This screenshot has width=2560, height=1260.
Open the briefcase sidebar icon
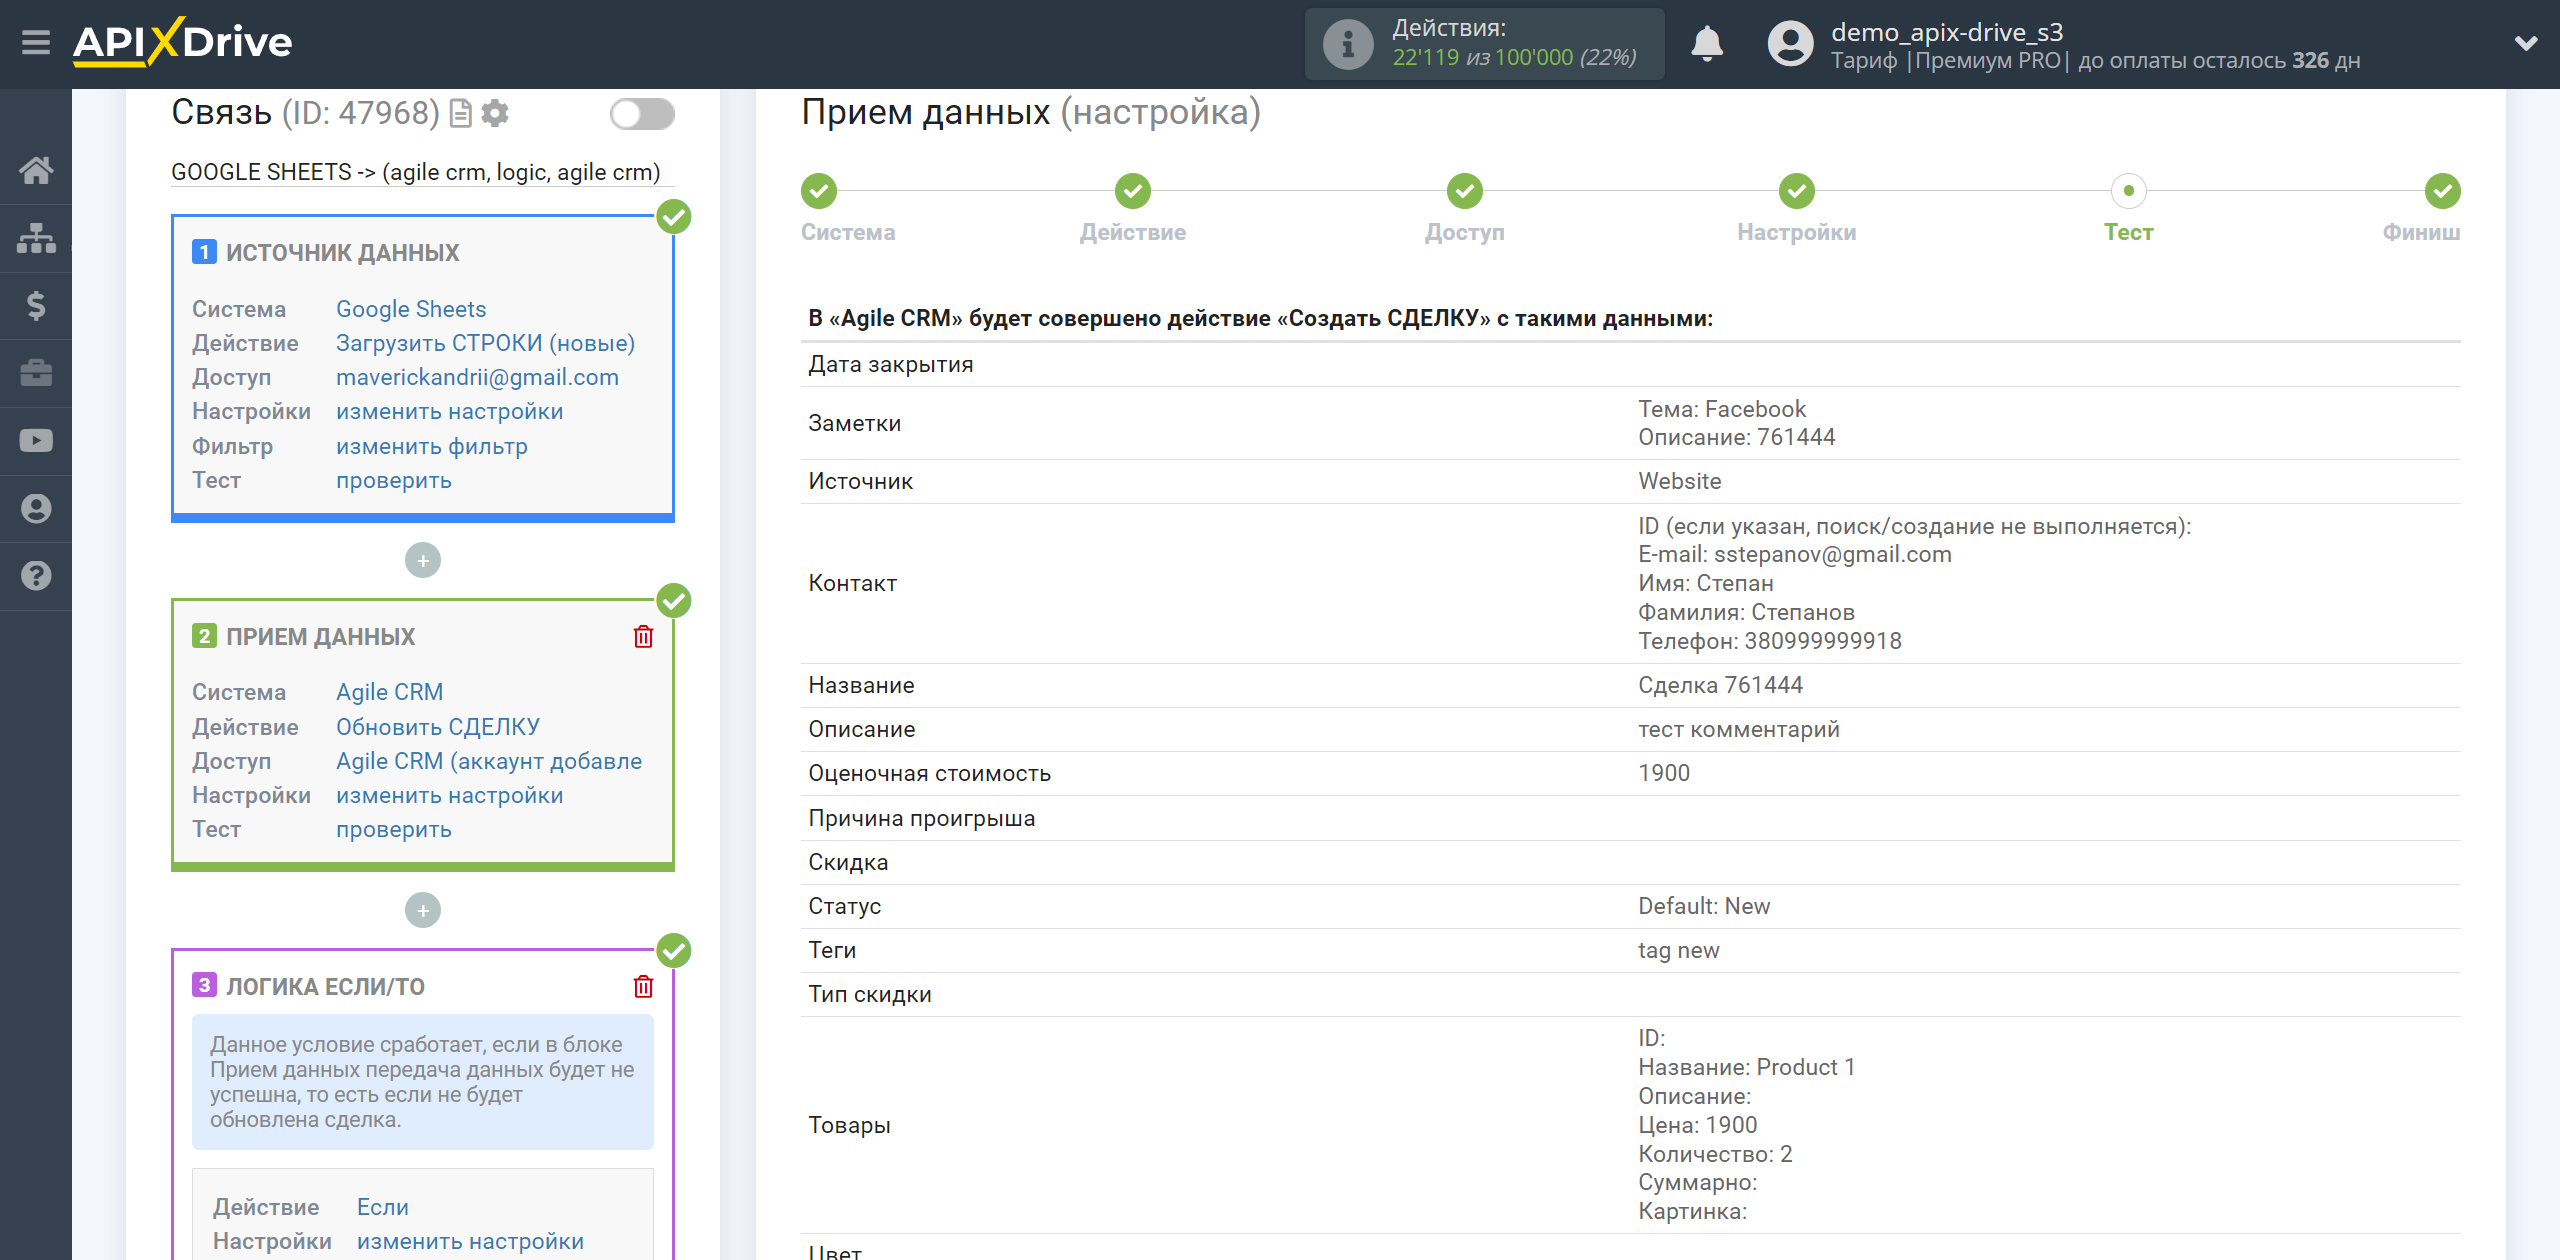click(x=36, y=373)
